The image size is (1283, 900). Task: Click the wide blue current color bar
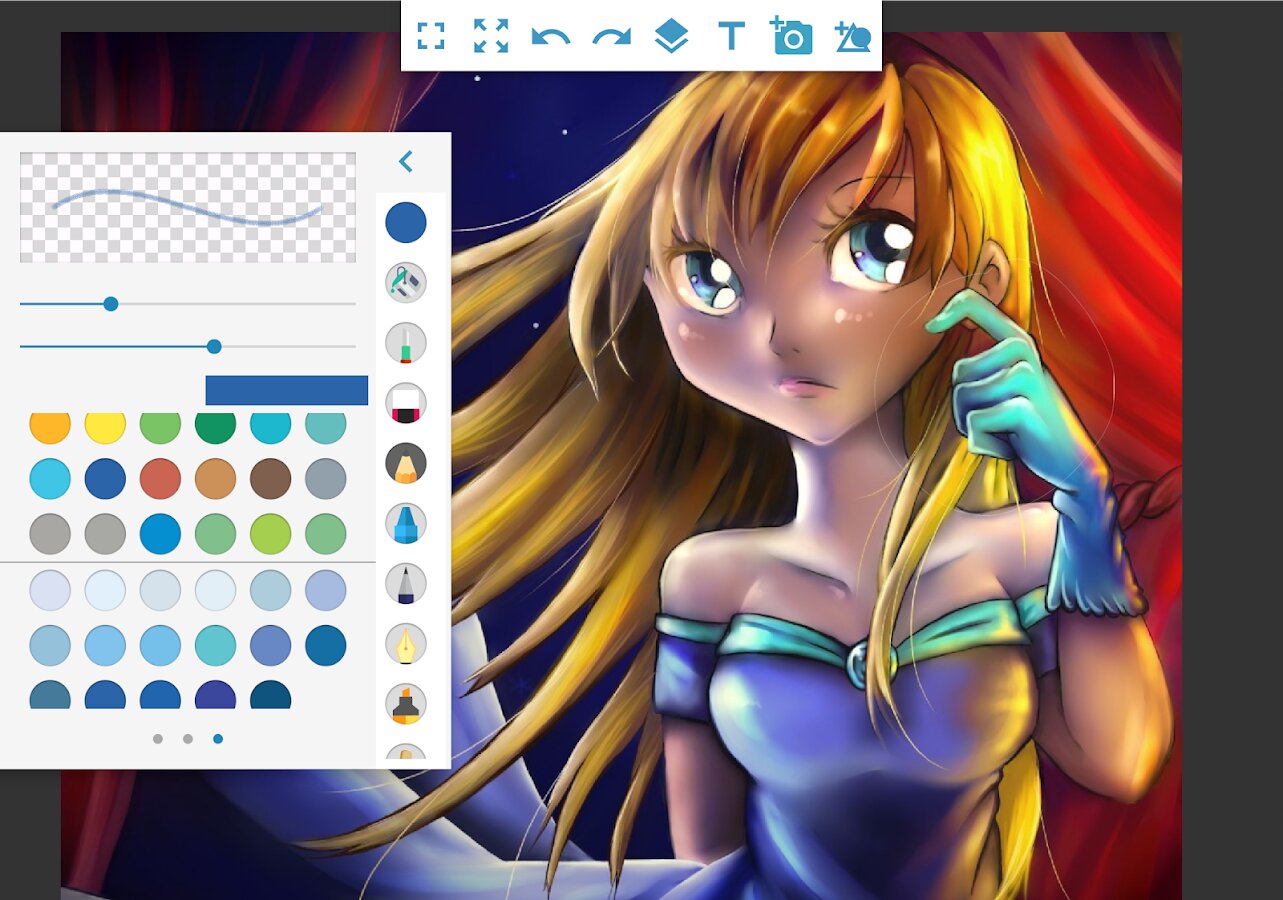tap(287, 390)
